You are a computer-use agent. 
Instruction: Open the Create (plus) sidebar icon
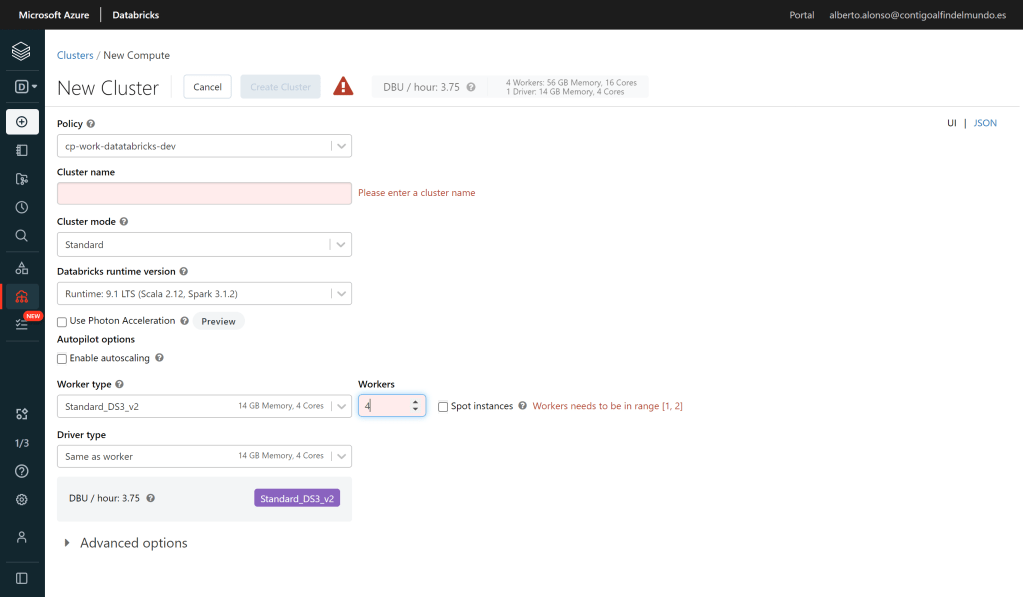pyautogui.click(x=21, y=122)
